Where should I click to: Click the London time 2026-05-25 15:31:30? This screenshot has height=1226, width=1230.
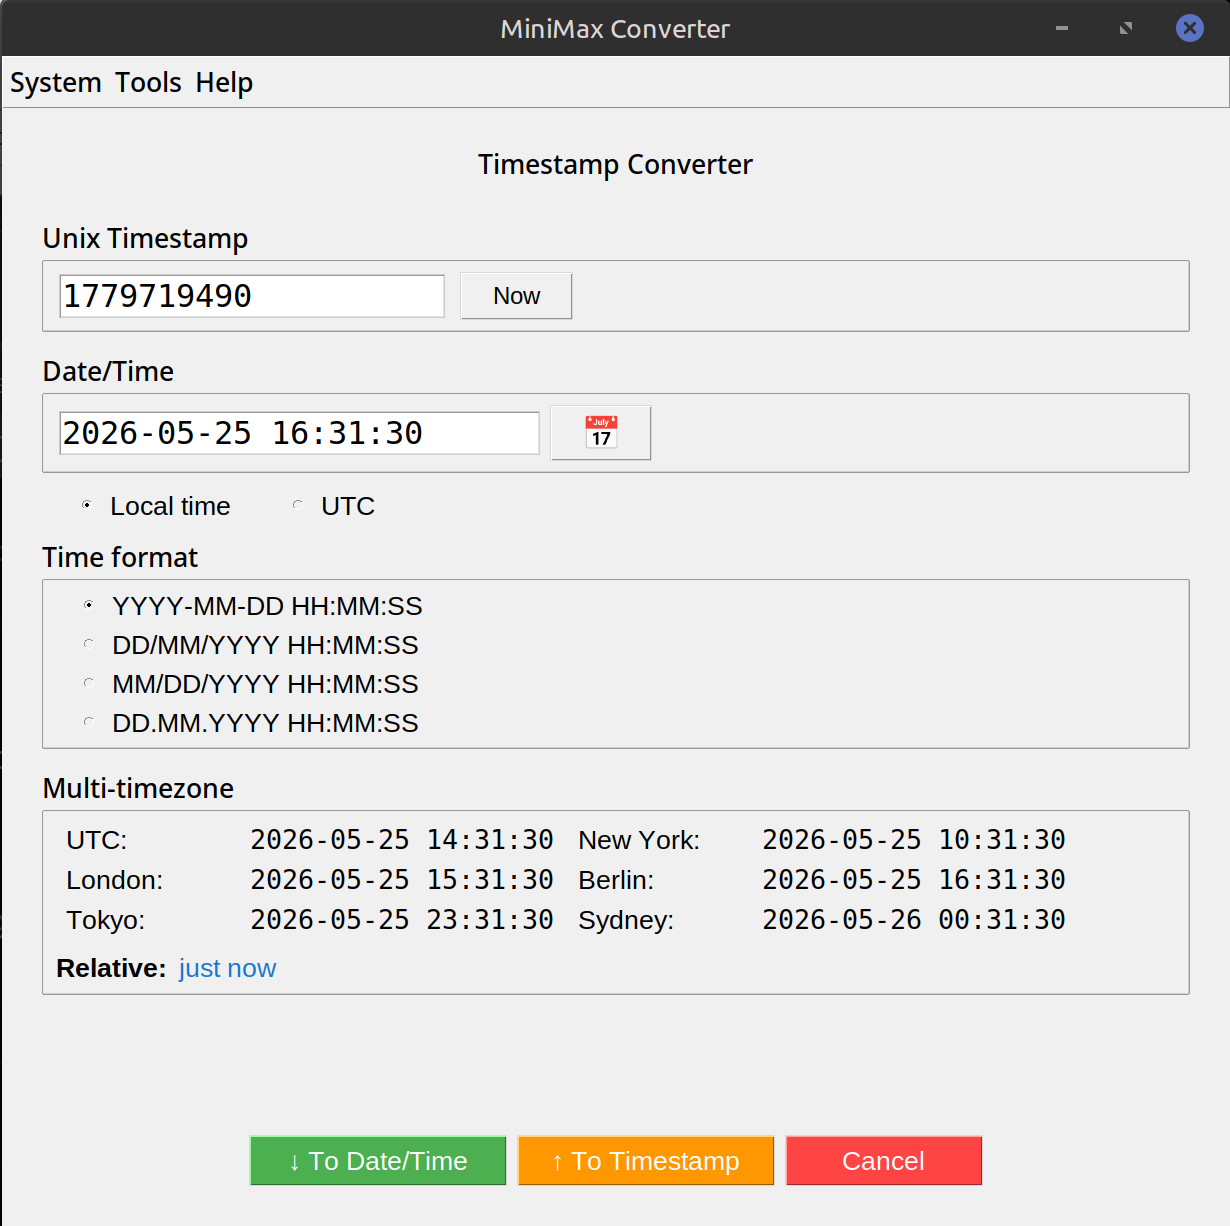[x=402, y=880]
